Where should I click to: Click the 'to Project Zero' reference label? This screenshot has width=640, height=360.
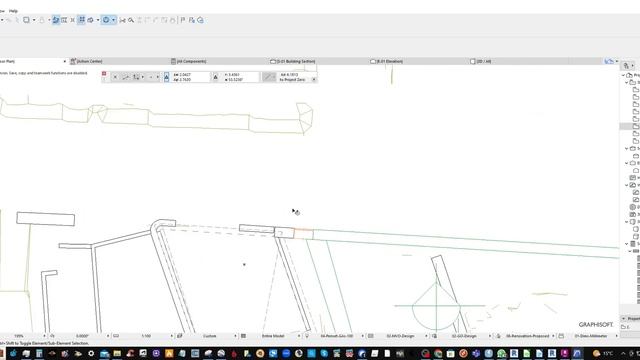click(292, 80)
